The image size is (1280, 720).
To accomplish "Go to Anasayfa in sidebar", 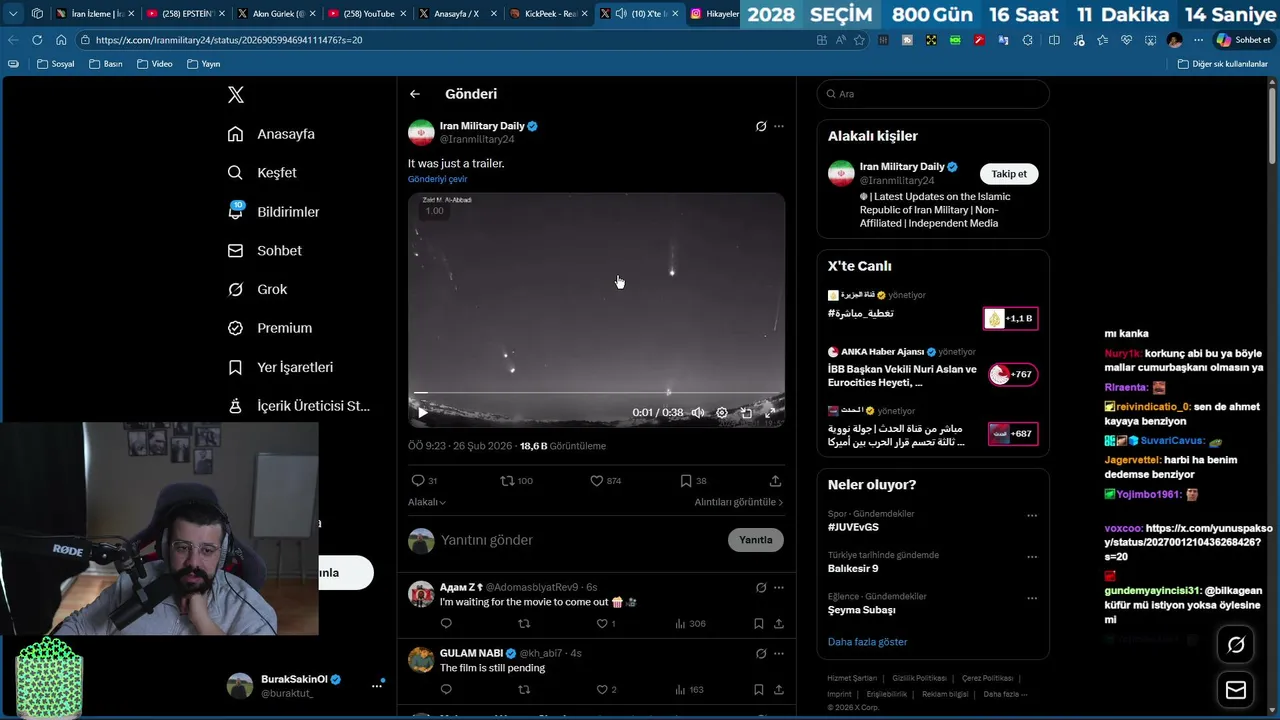I will tap(271, 134).
